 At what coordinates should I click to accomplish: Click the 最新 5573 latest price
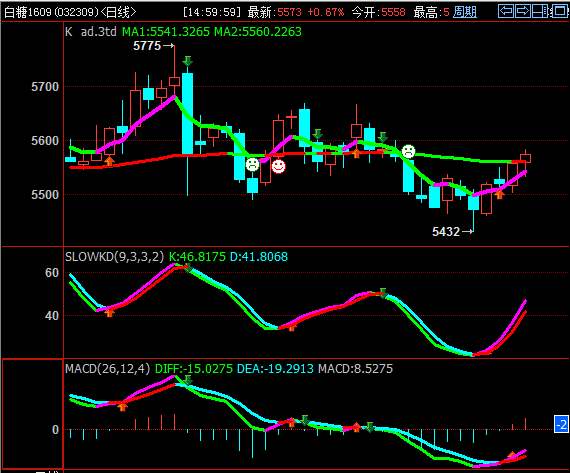tap(275, 12)
